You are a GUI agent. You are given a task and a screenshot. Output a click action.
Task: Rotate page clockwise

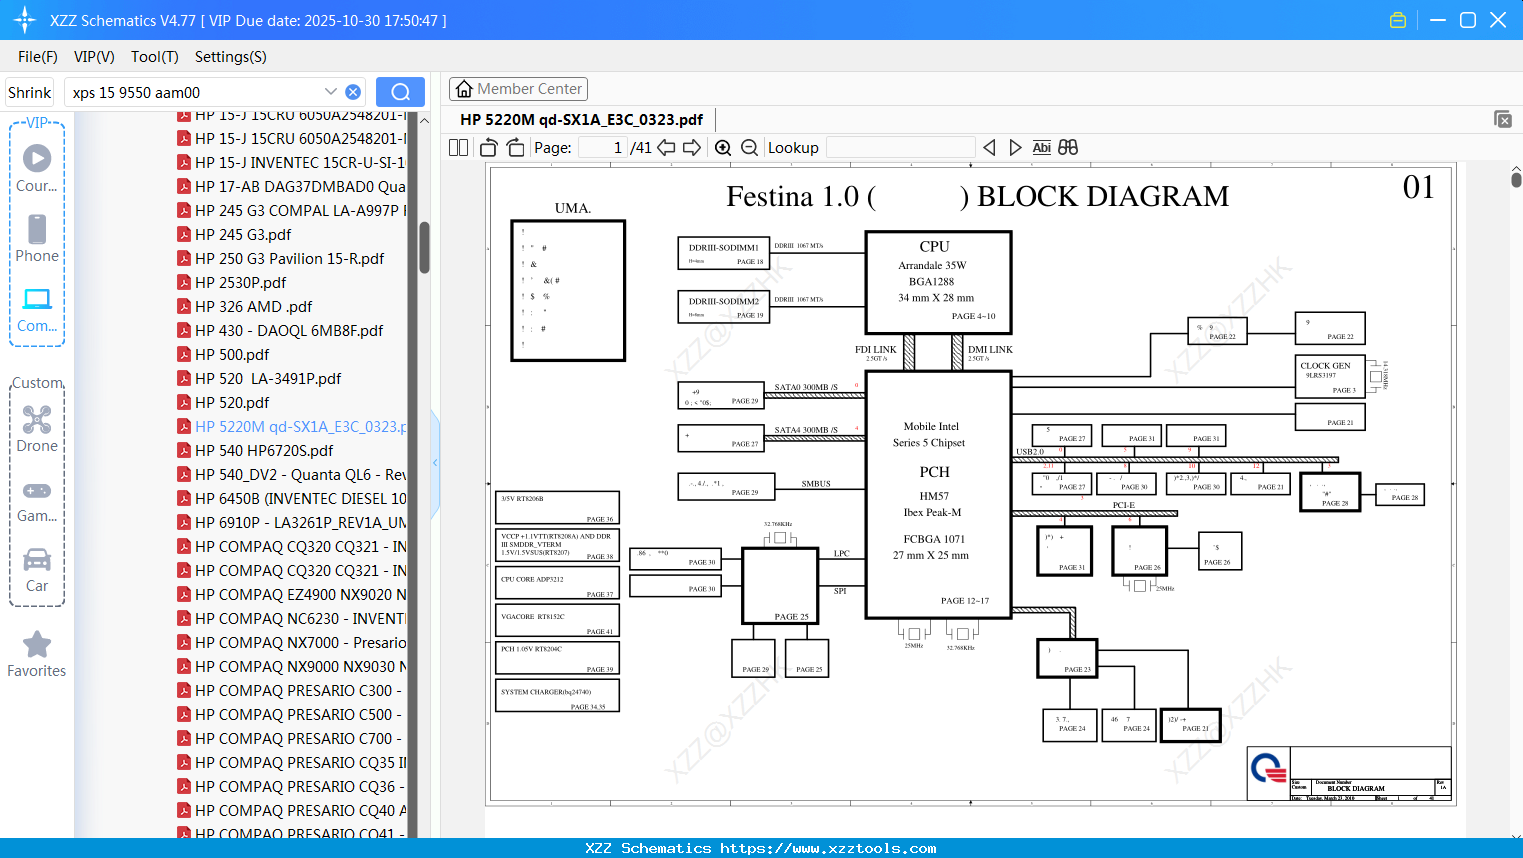516,147
